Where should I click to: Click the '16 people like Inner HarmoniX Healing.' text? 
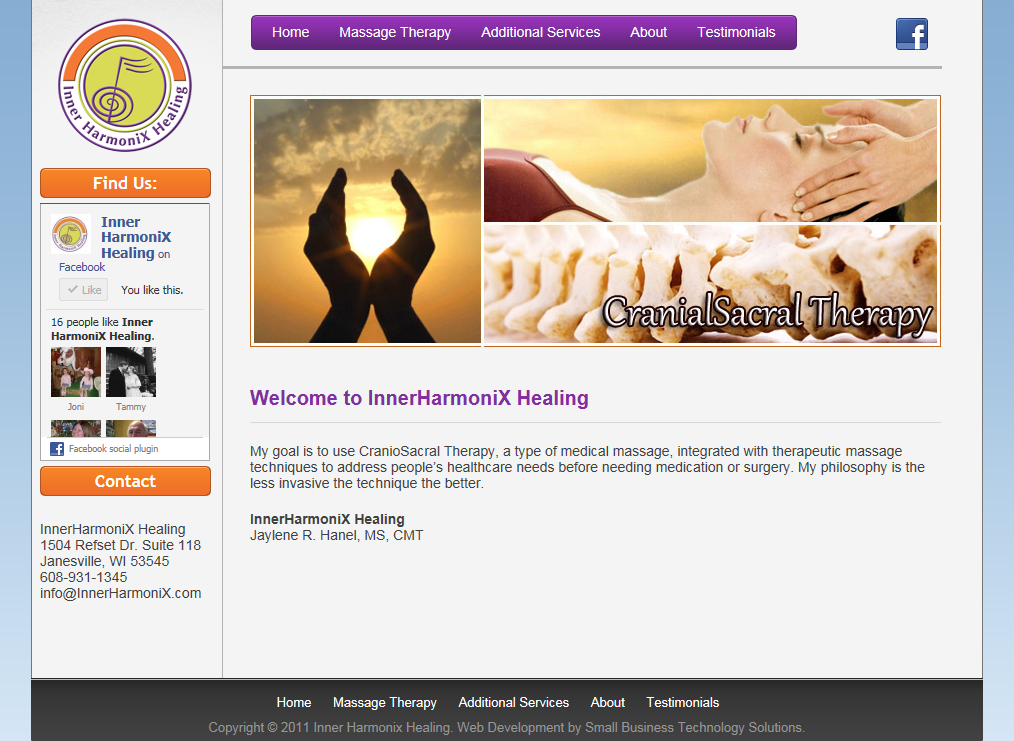pos(103,329)
